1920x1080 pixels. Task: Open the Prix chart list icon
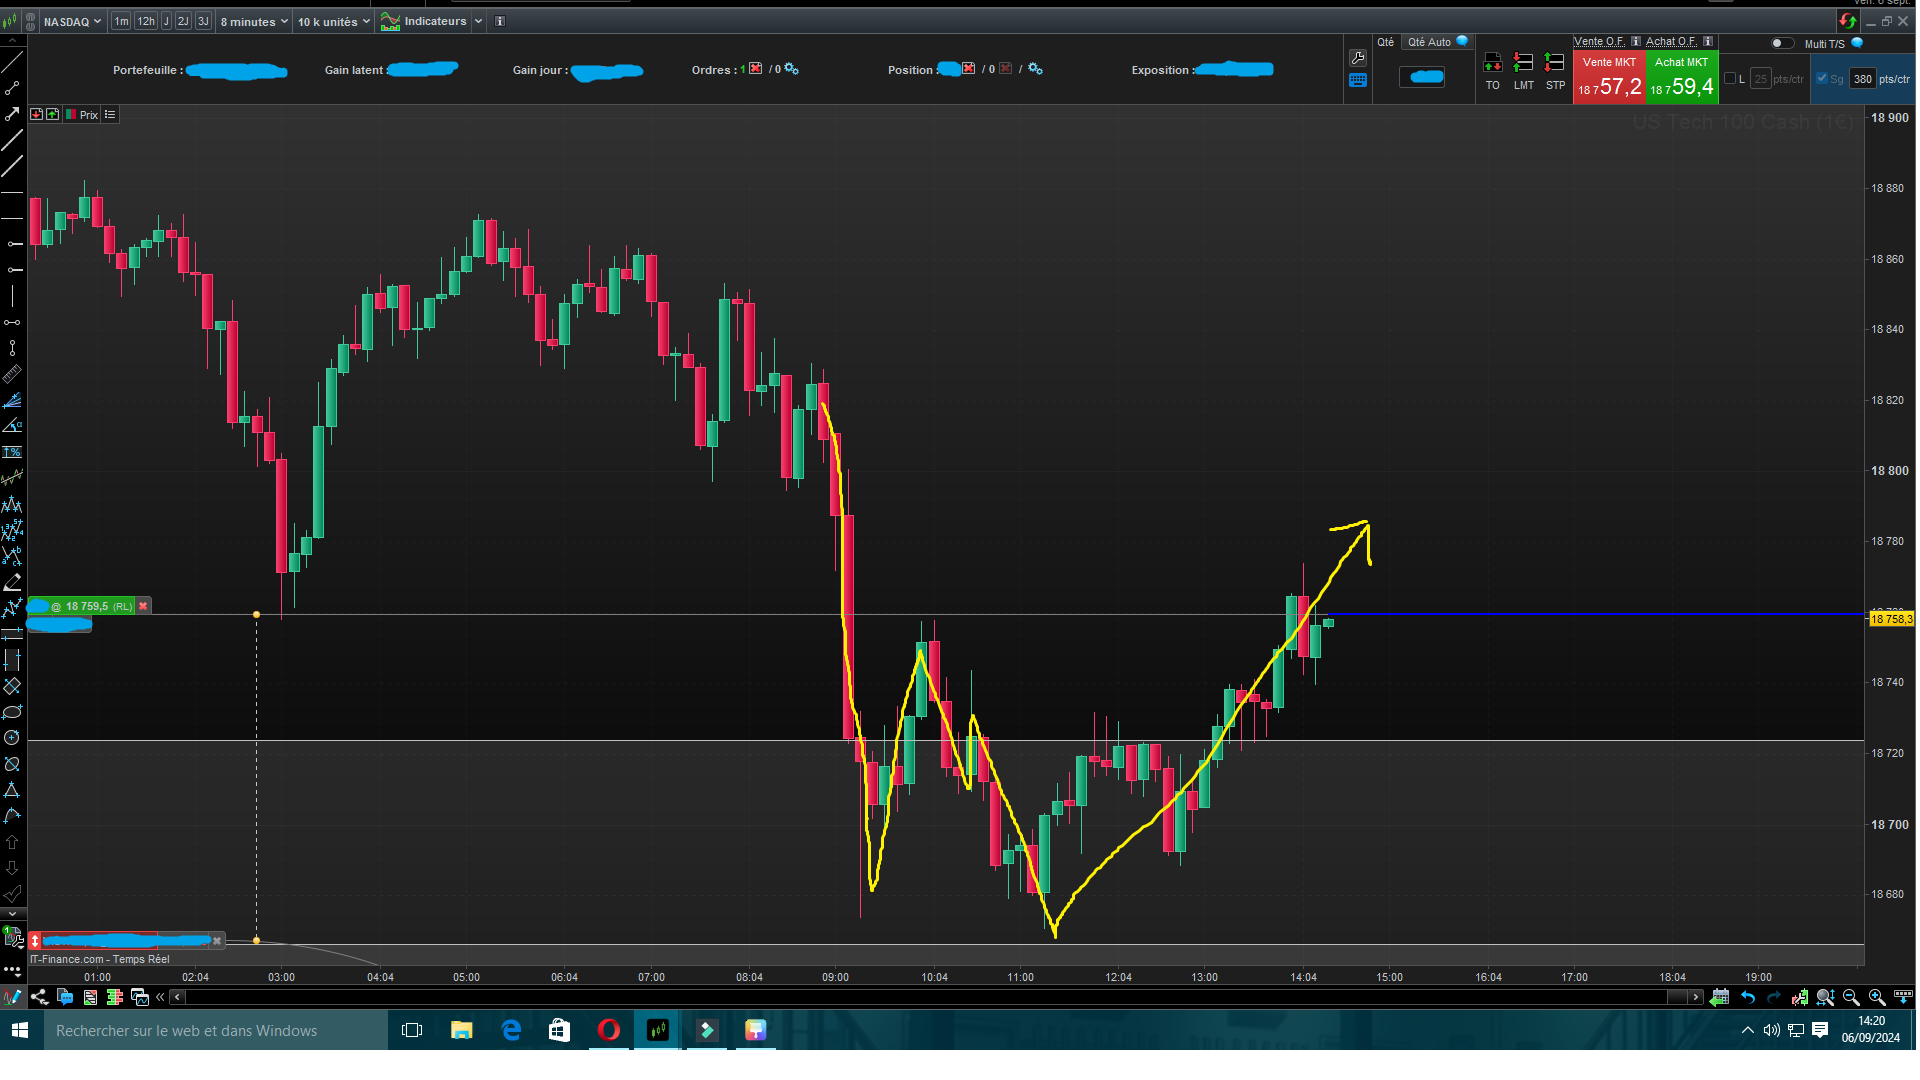click(110, 115)
